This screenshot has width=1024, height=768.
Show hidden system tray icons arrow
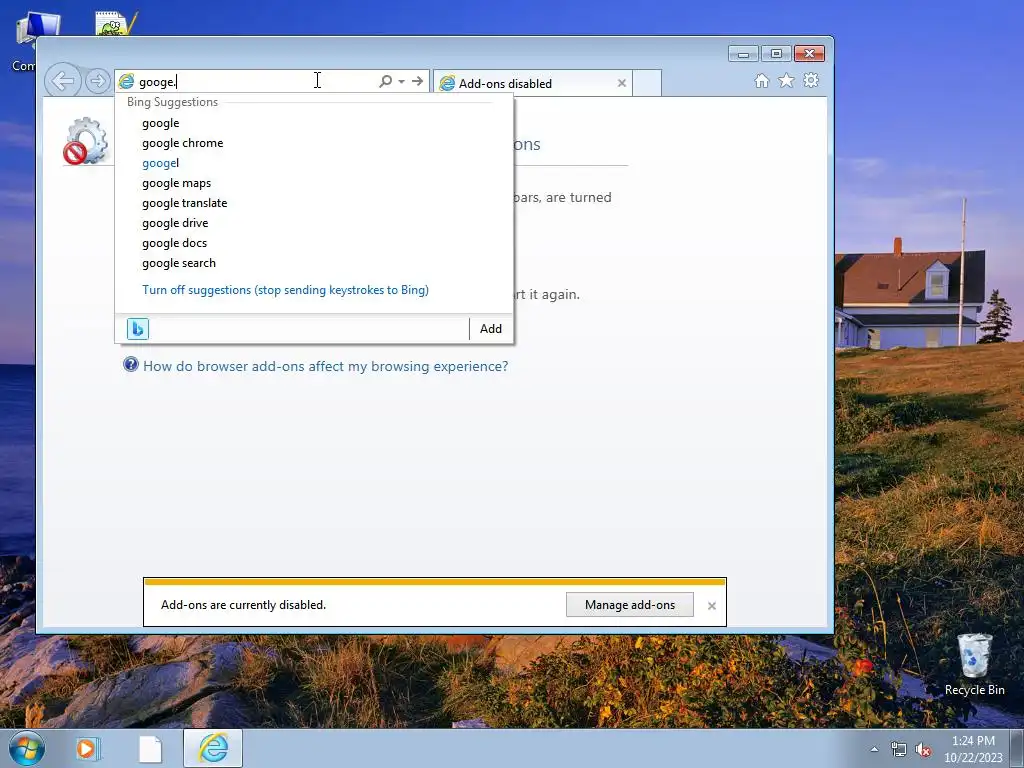[874, 749]
